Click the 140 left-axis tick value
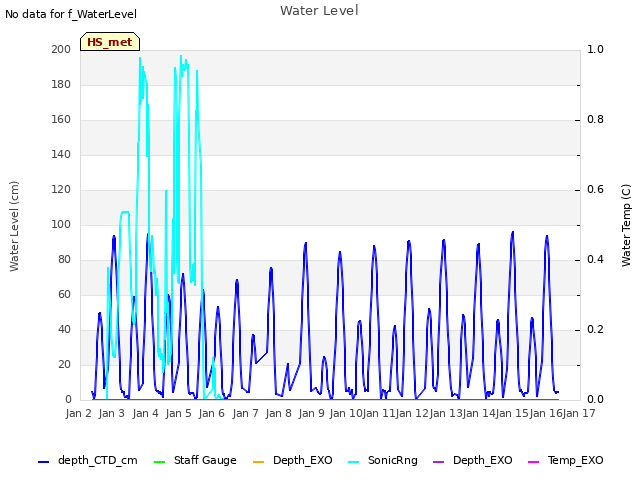640x480 pixels. click(61, 155)
